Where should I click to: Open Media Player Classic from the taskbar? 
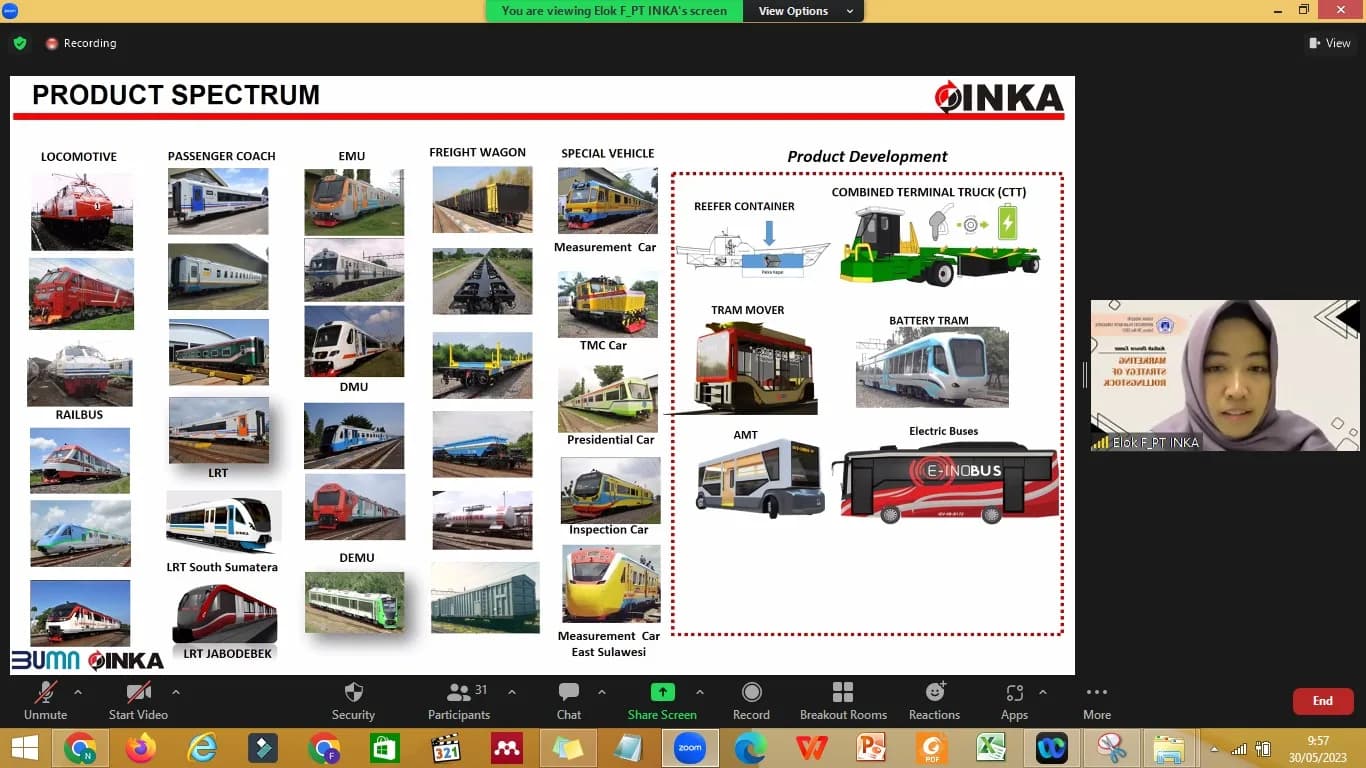coord(446,748)
